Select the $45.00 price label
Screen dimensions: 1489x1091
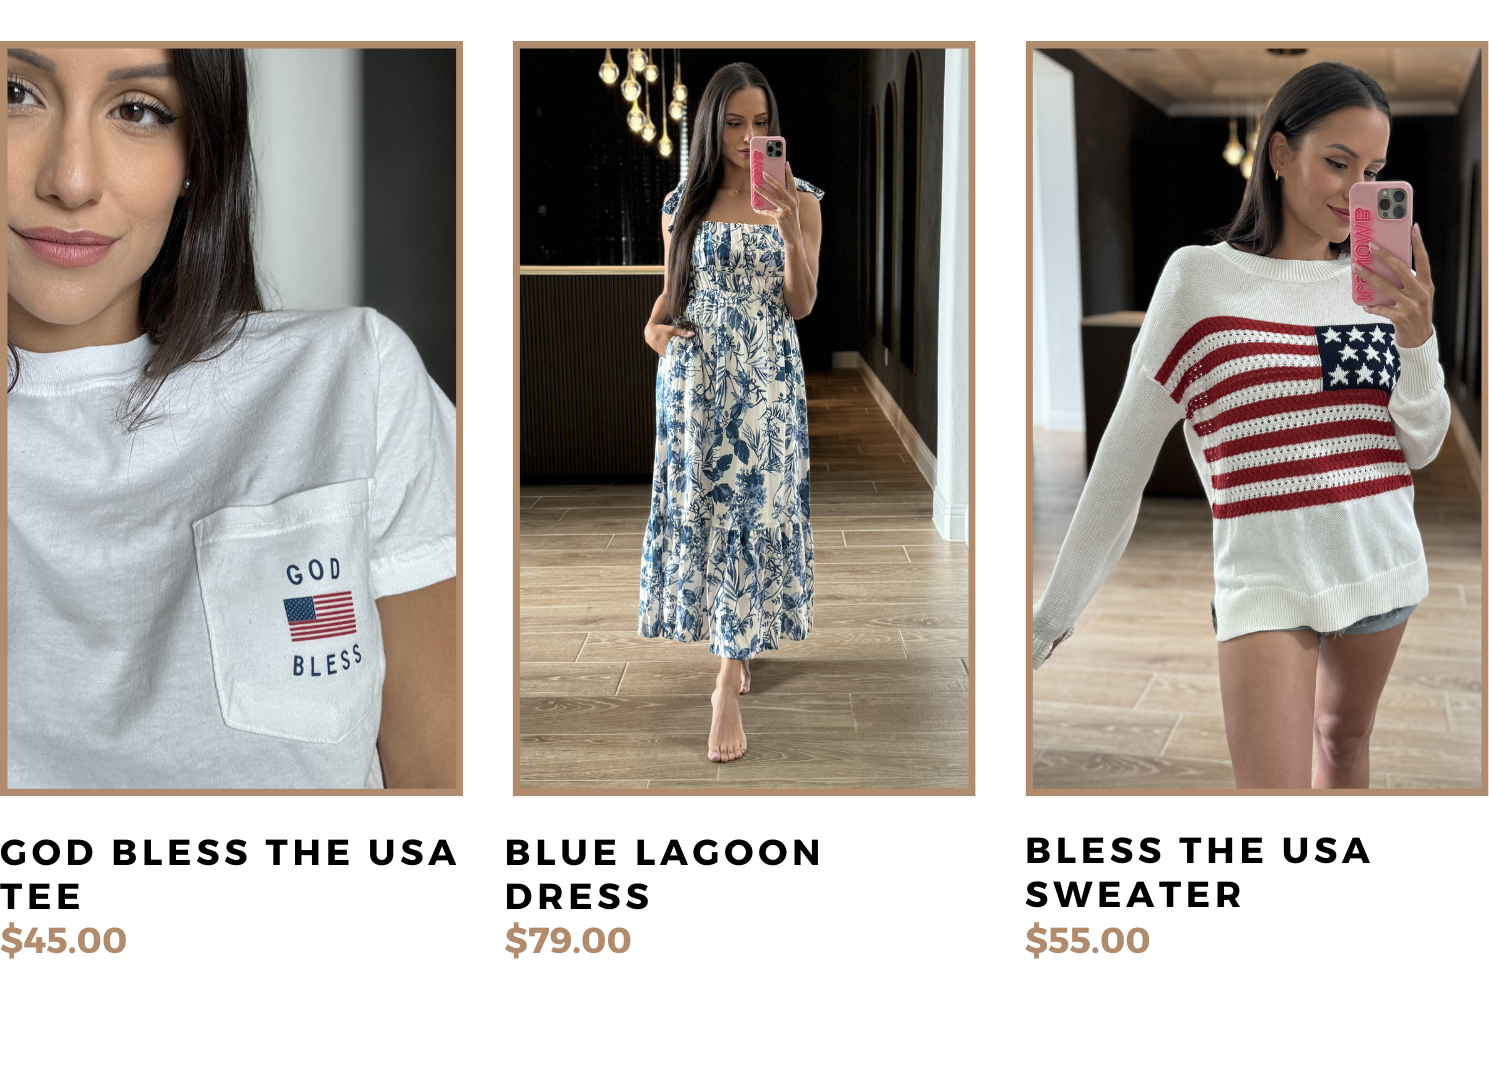point(63,941)
